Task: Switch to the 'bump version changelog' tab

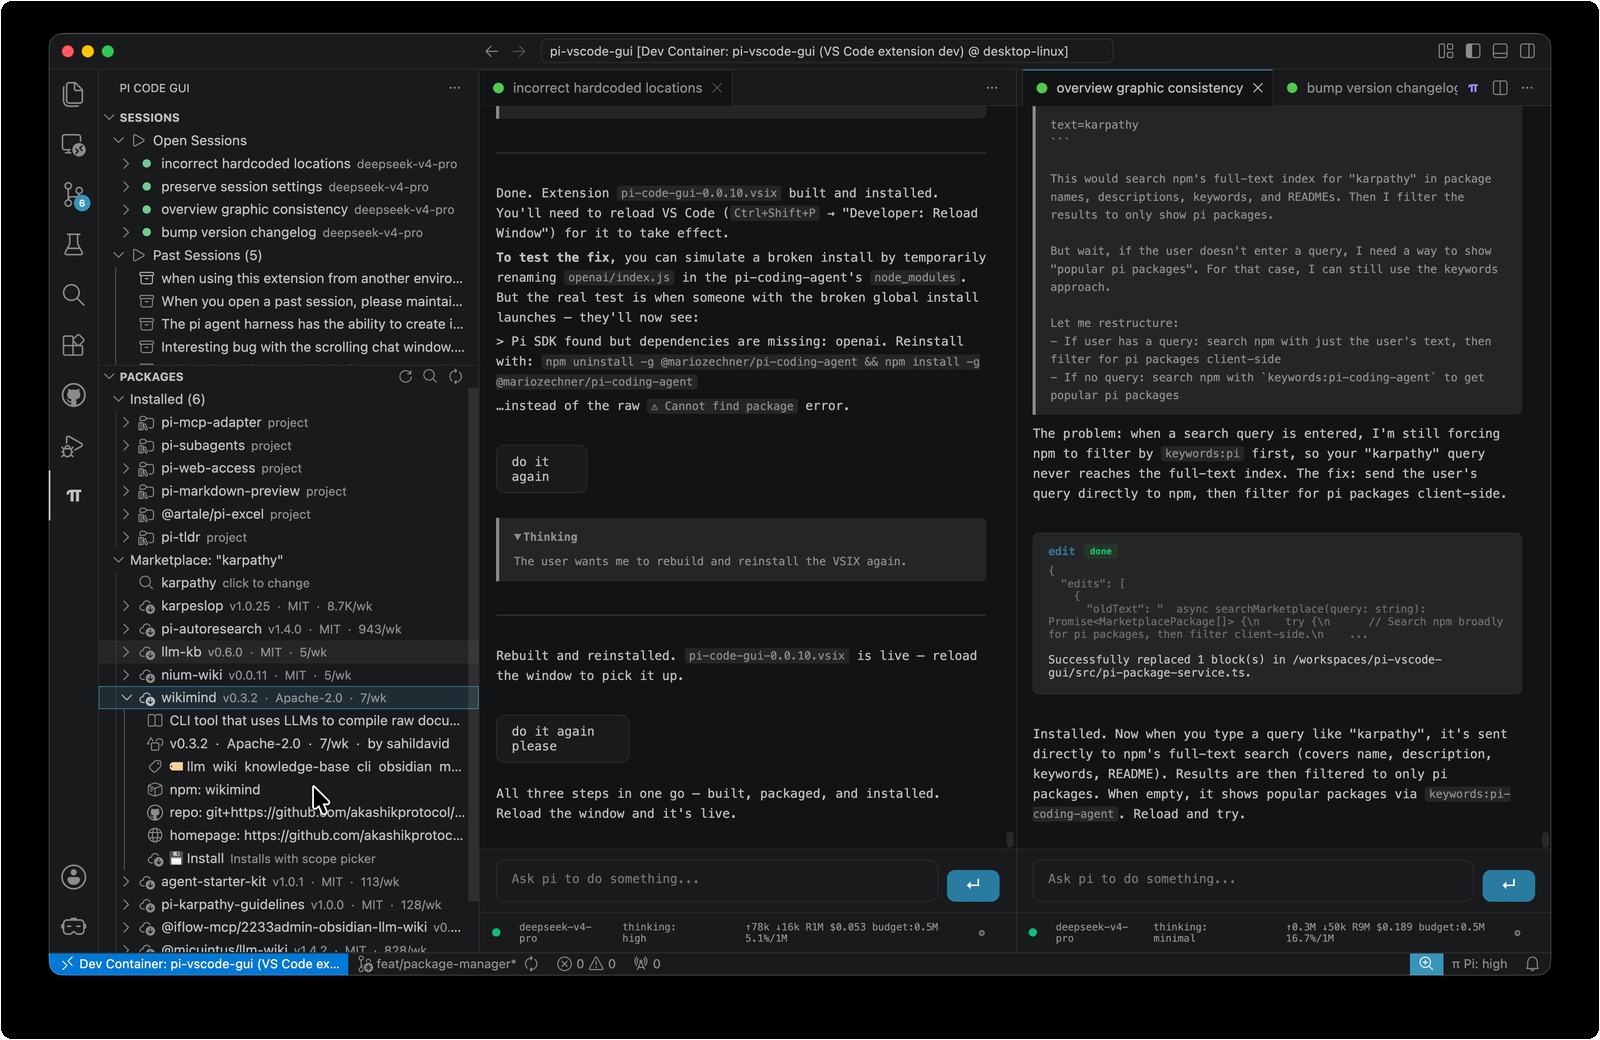Action: [x=1382, y=88]
